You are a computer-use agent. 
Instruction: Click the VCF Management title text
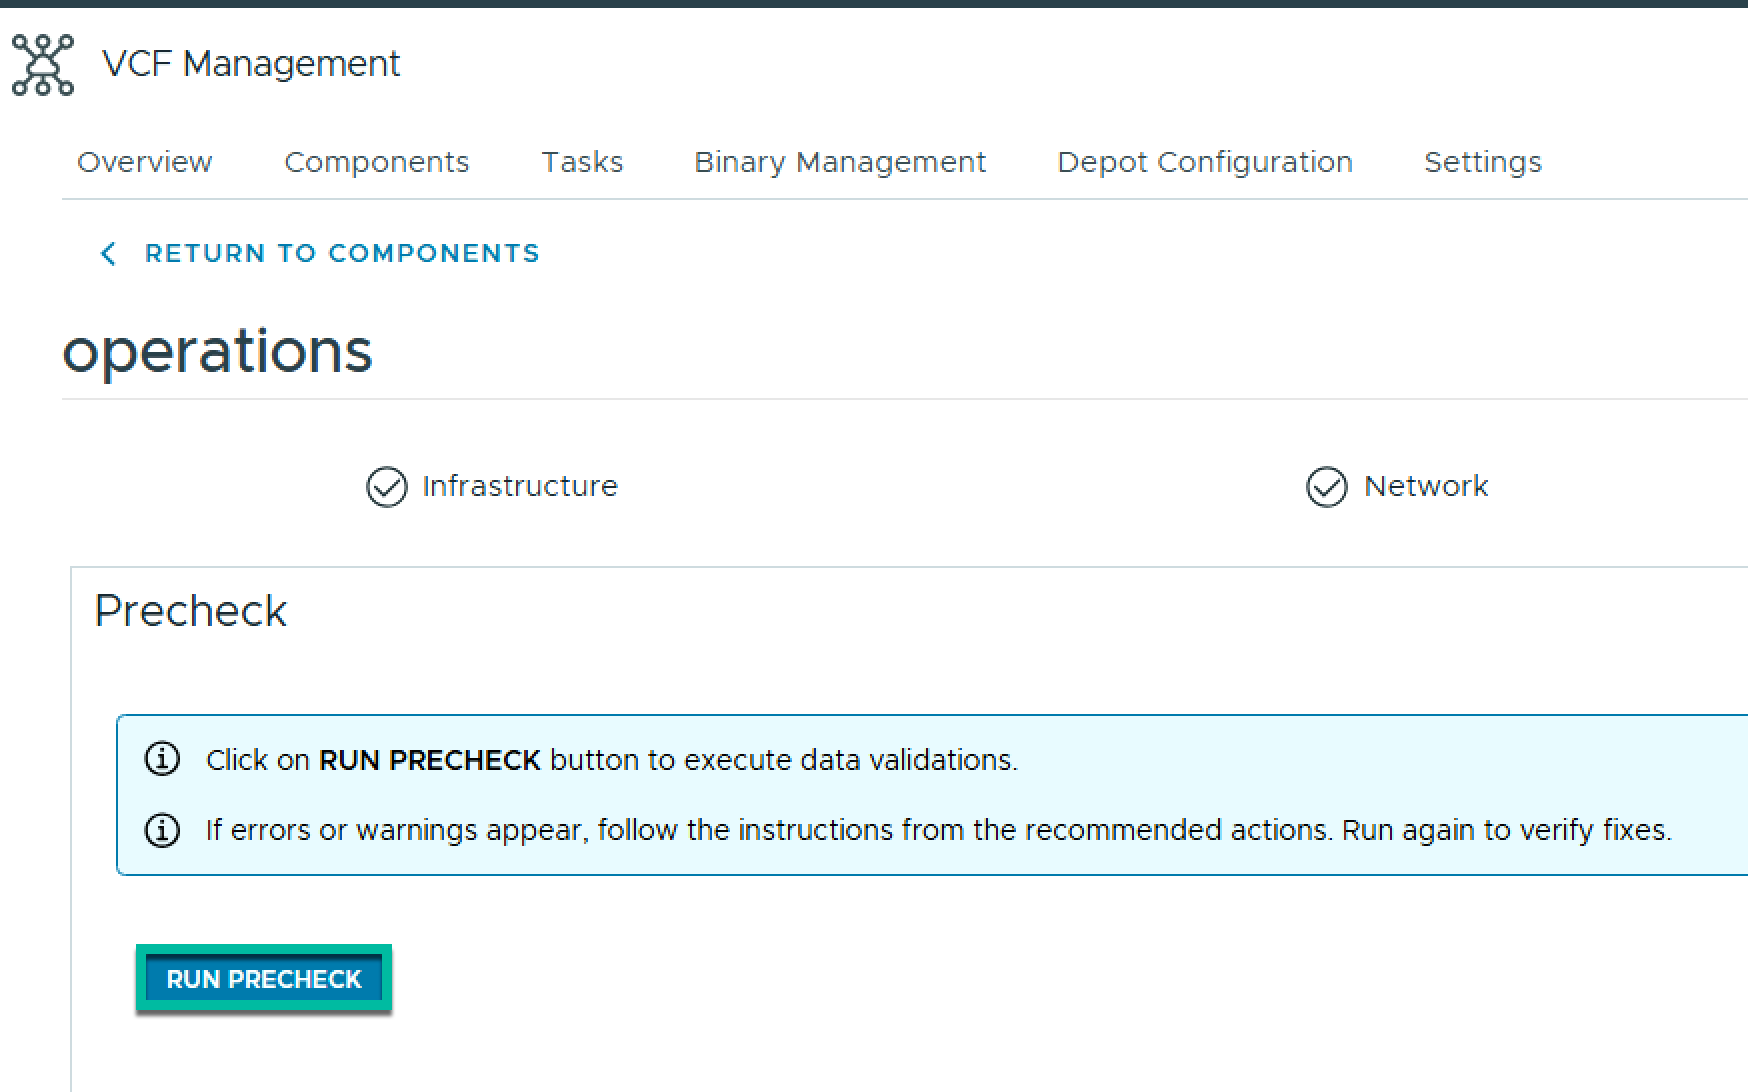251,64
